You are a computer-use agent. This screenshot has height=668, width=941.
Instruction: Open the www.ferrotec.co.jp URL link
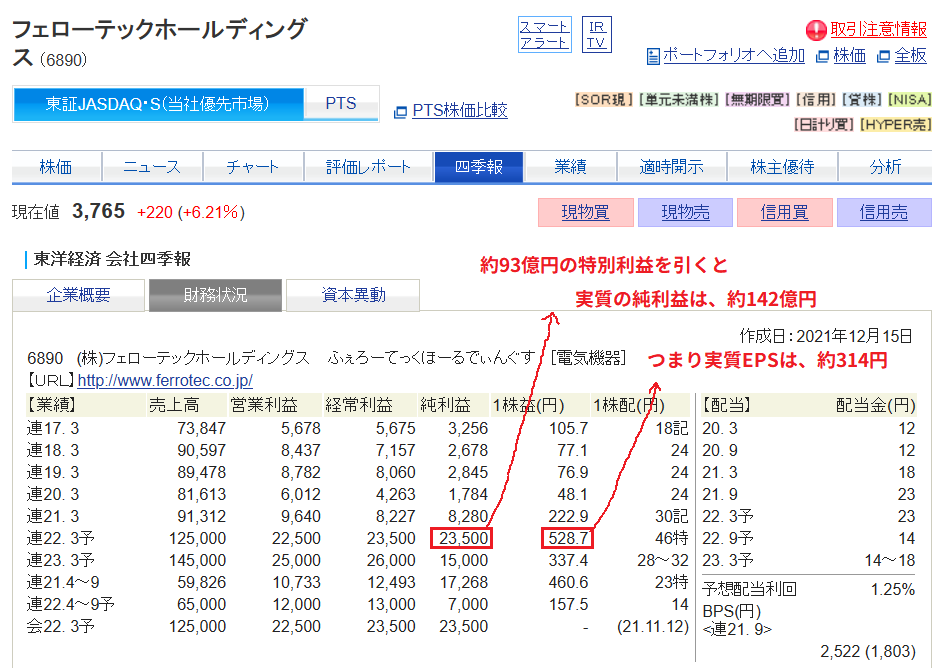[x=165, y=381]
